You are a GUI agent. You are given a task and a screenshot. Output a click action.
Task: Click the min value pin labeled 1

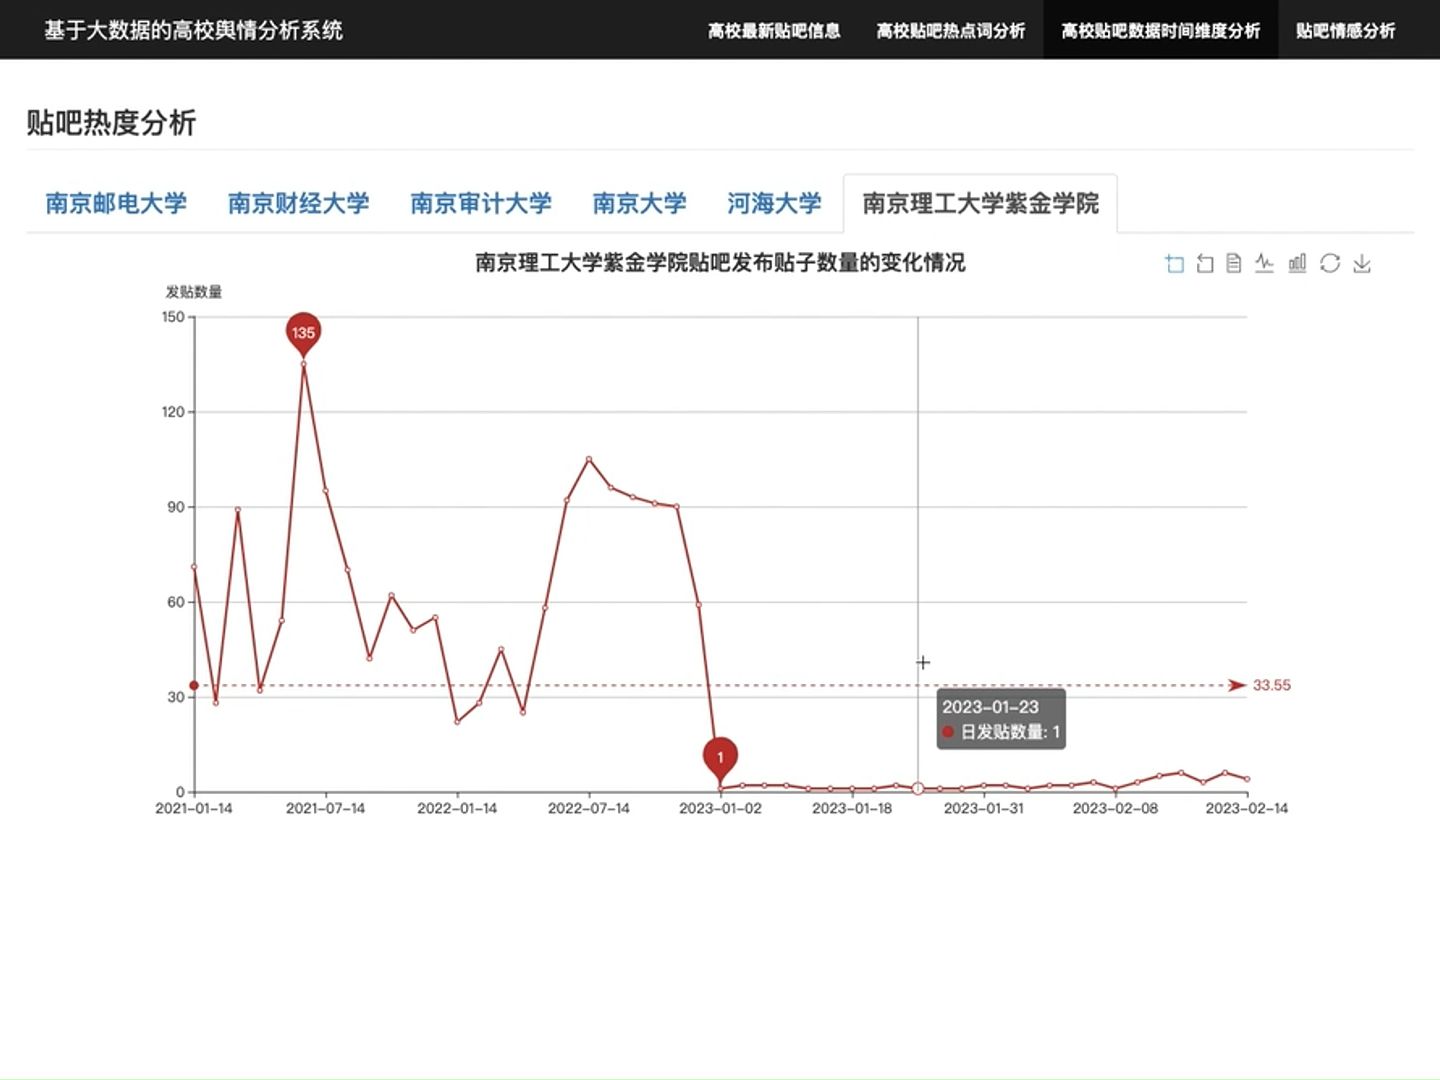tap(720, 758)
